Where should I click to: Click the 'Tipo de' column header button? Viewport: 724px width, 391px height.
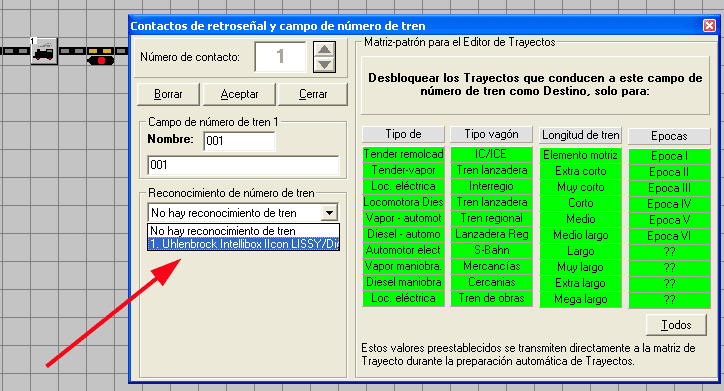click(403, 134)
